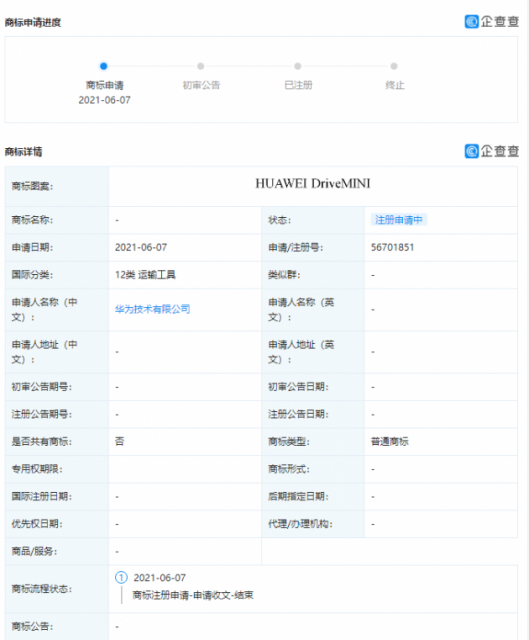This screenshot has height=640, width=529.
Task: Click the 申请/注册号 field label
Action: pos(296,247)
